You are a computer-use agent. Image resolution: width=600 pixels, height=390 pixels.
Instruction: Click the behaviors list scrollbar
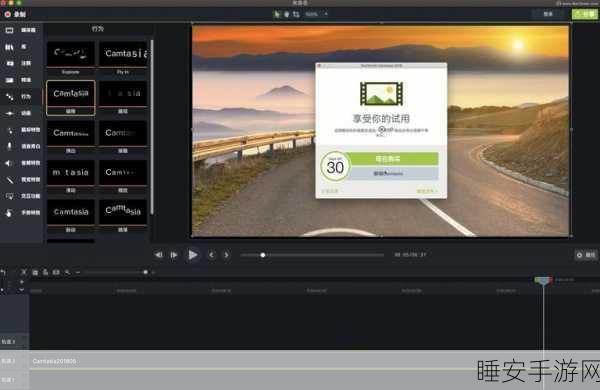coord(152,126)
